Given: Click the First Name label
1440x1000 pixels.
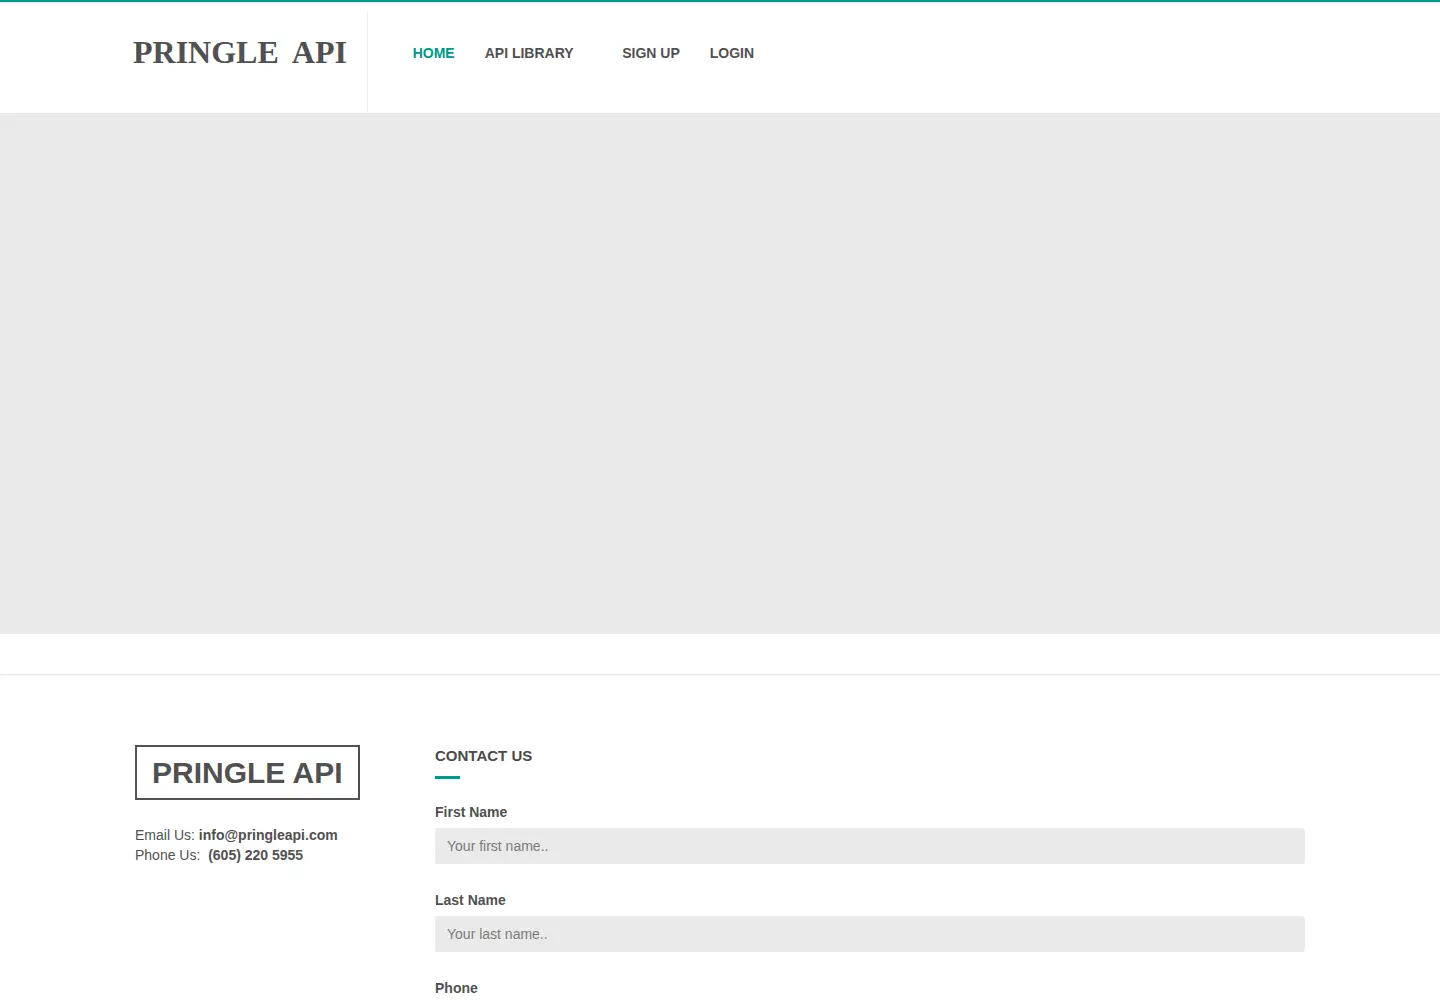Looking at the screenshot, I should (471, 812).
